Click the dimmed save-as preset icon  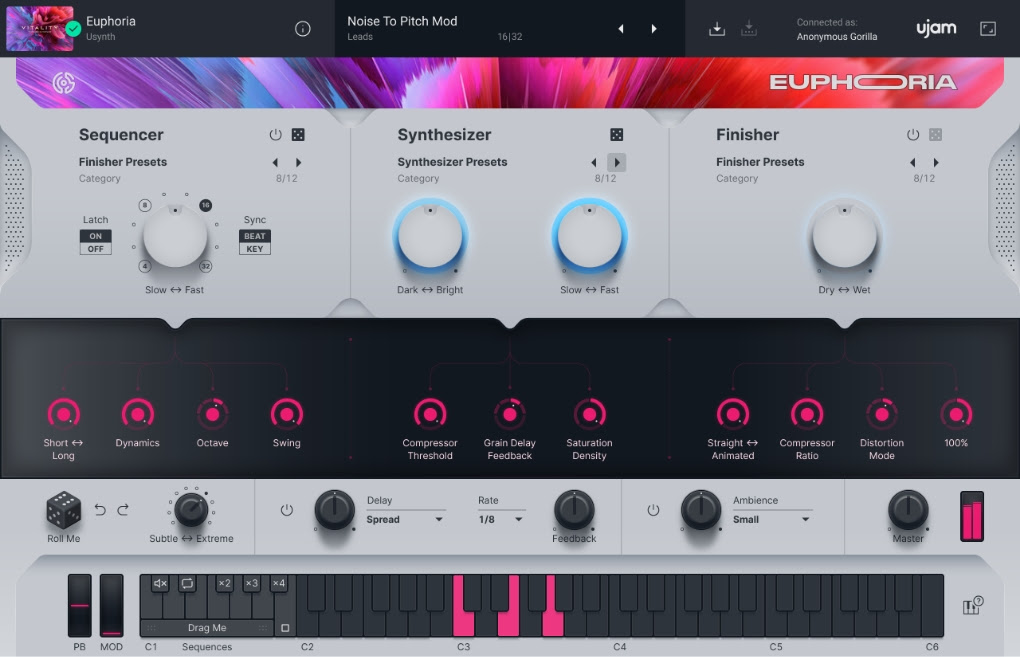click(x=749, y=29)
